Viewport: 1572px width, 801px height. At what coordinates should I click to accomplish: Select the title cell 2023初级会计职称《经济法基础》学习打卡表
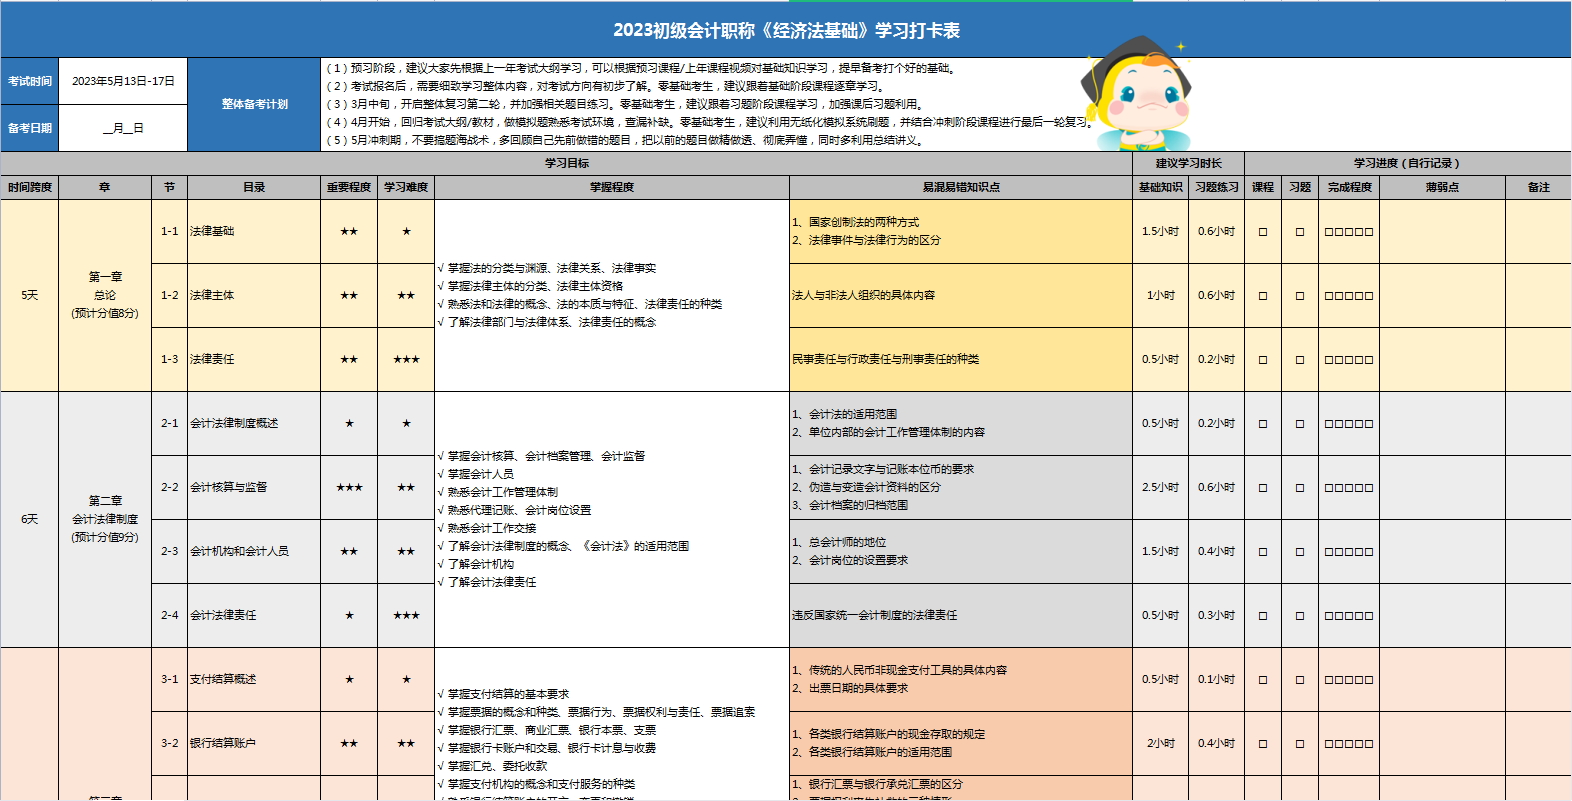[x=786, y=30]
